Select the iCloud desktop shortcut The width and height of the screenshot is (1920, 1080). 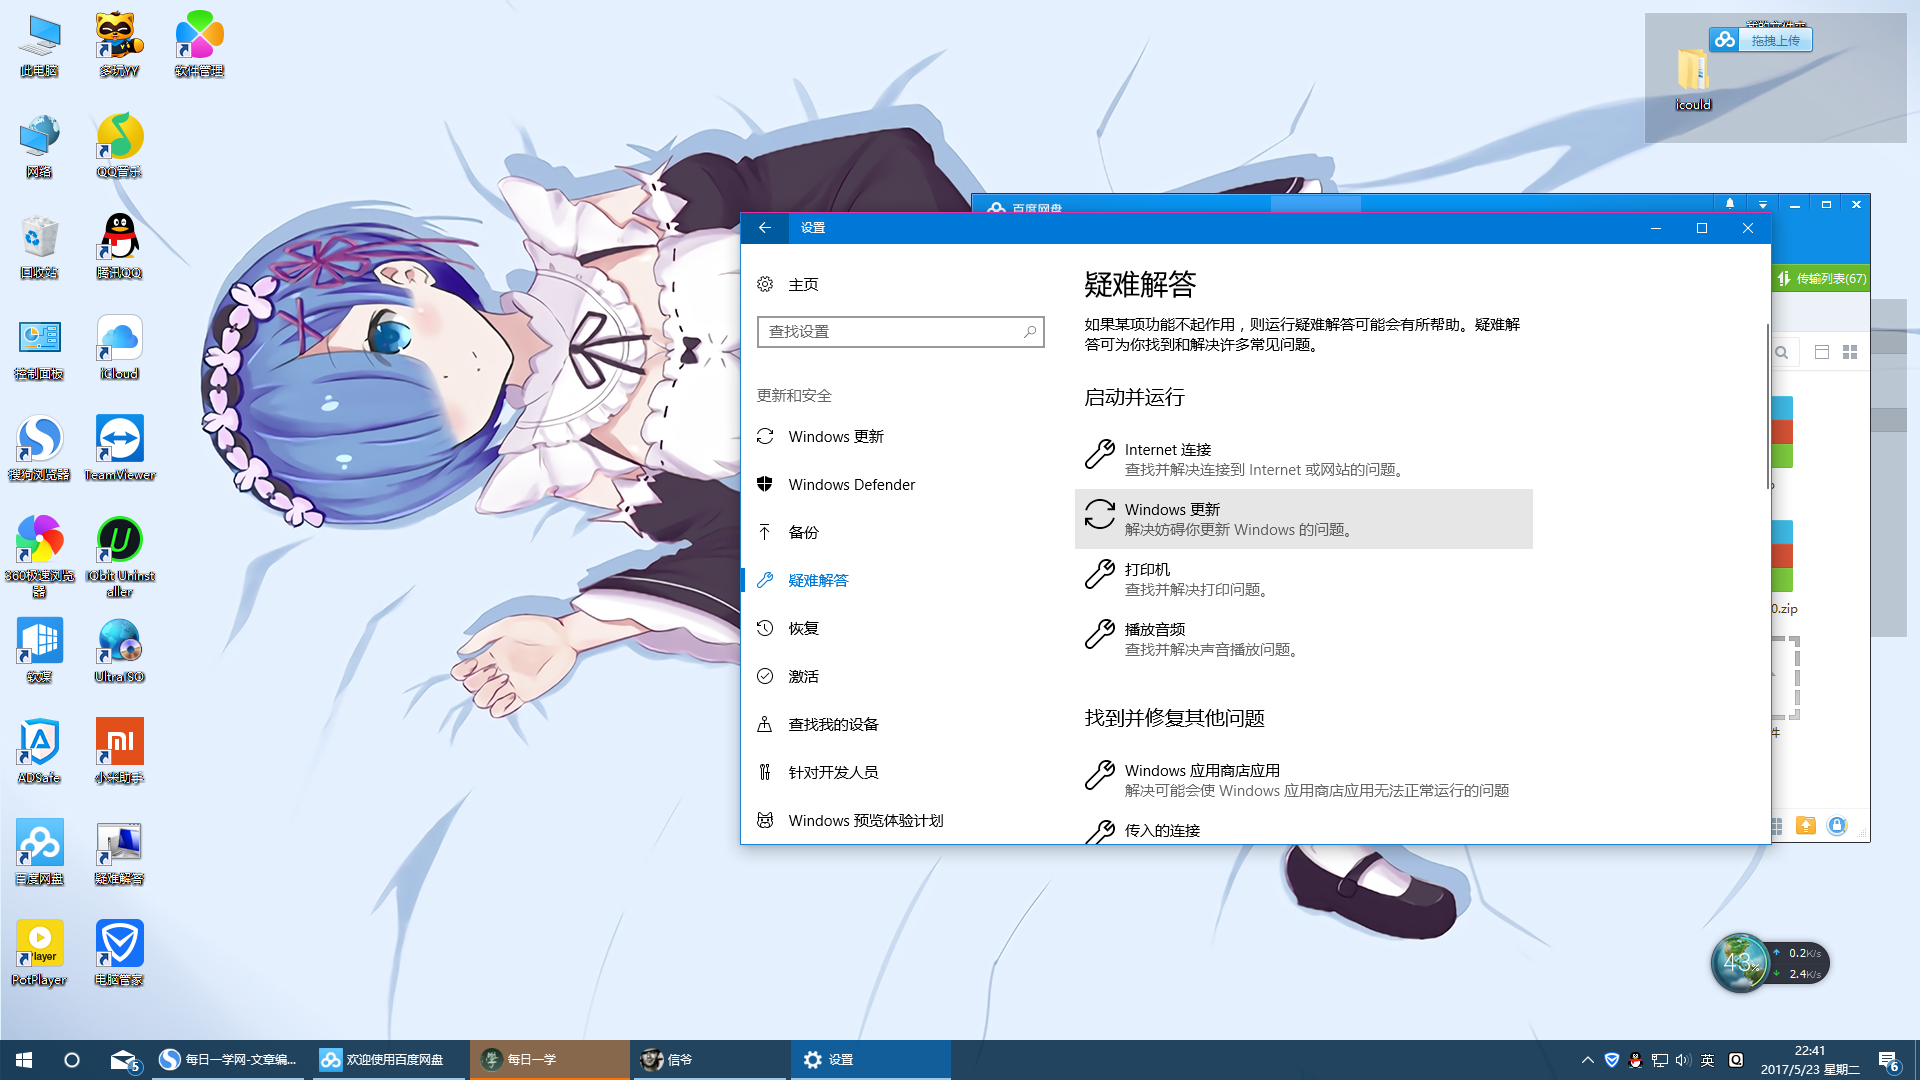click(x=119, y=349)
